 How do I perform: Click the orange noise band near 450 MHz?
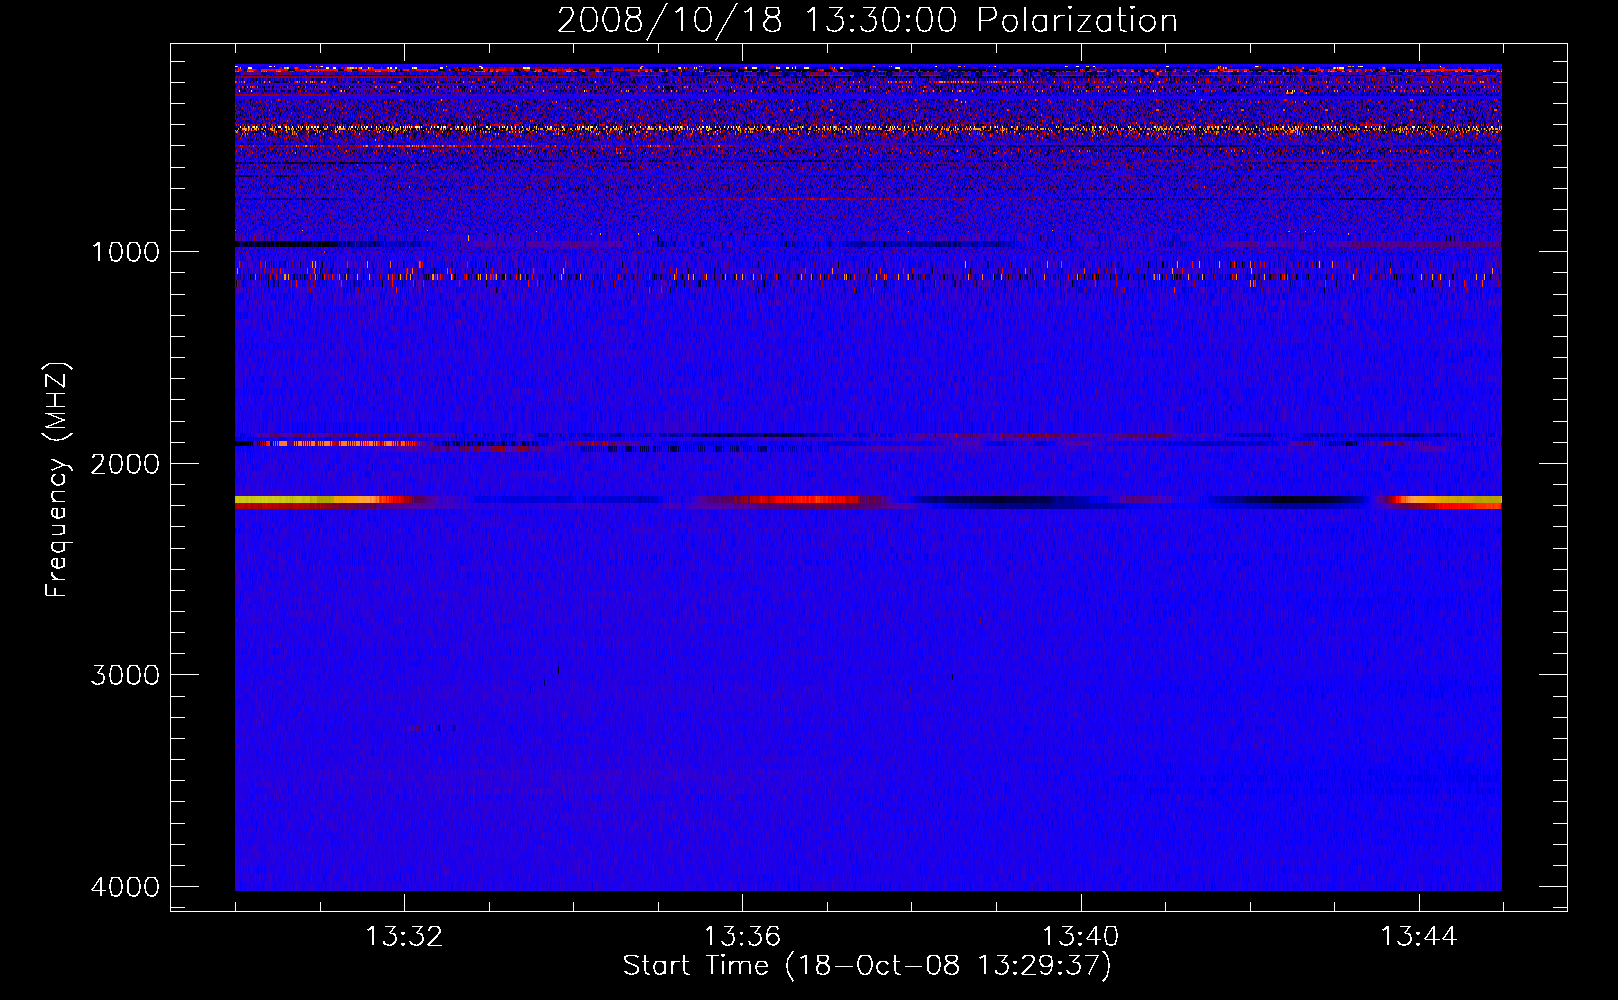(x=868, y=129)
